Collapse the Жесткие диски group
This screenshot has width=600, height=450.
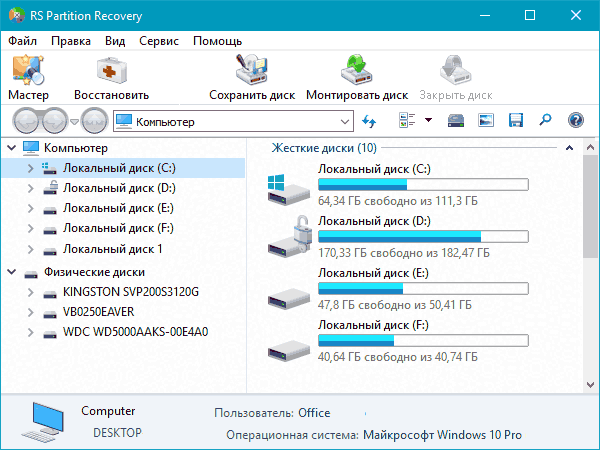[x=569, y=148]
